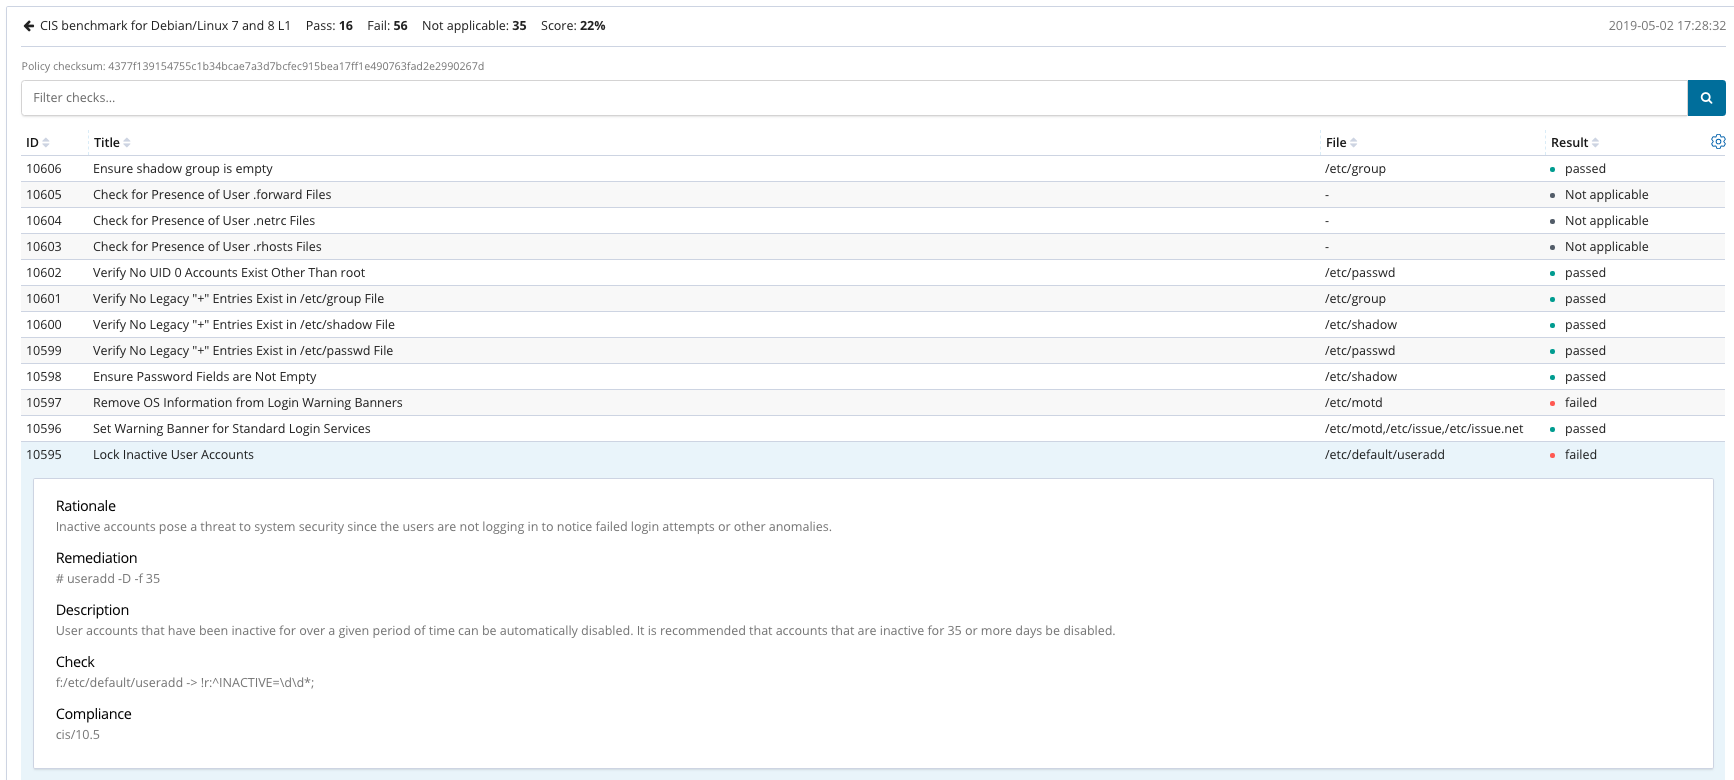Screen dimensions: 1734x780
Task: Click failed status of check 10597
Action: [1580, 403]
